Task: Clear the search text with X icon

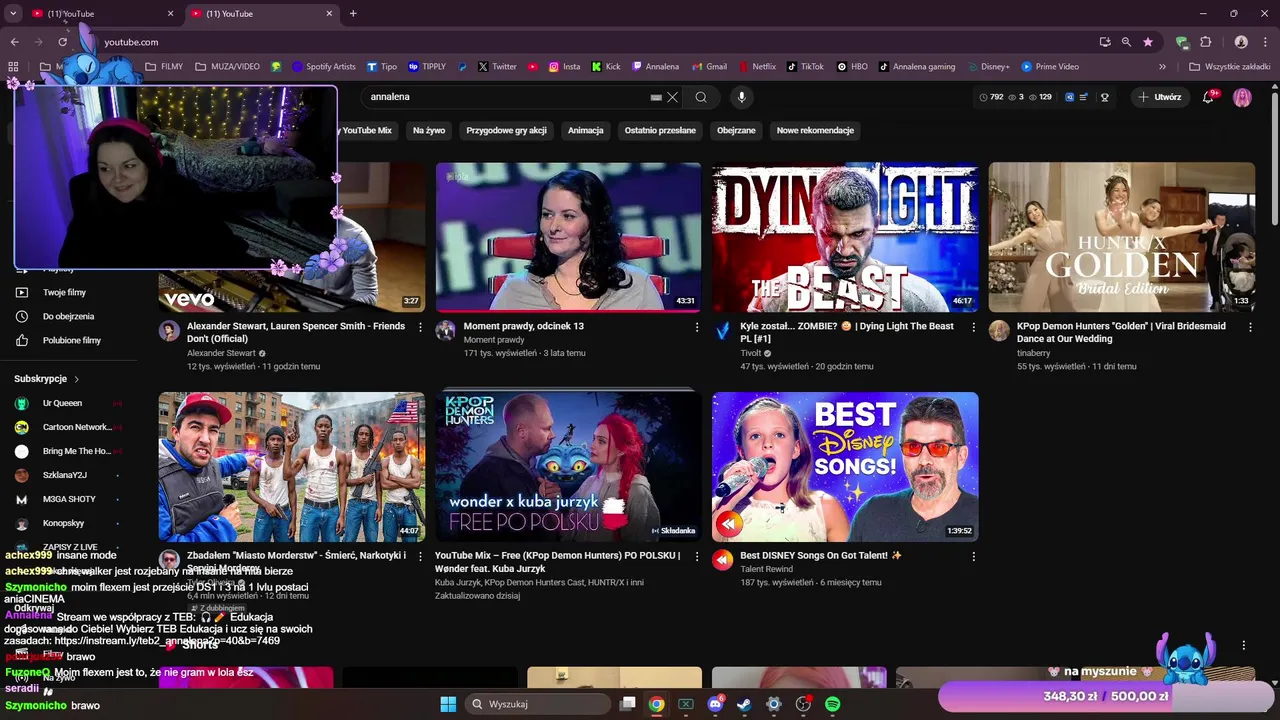Action: [x=673, y=97]
